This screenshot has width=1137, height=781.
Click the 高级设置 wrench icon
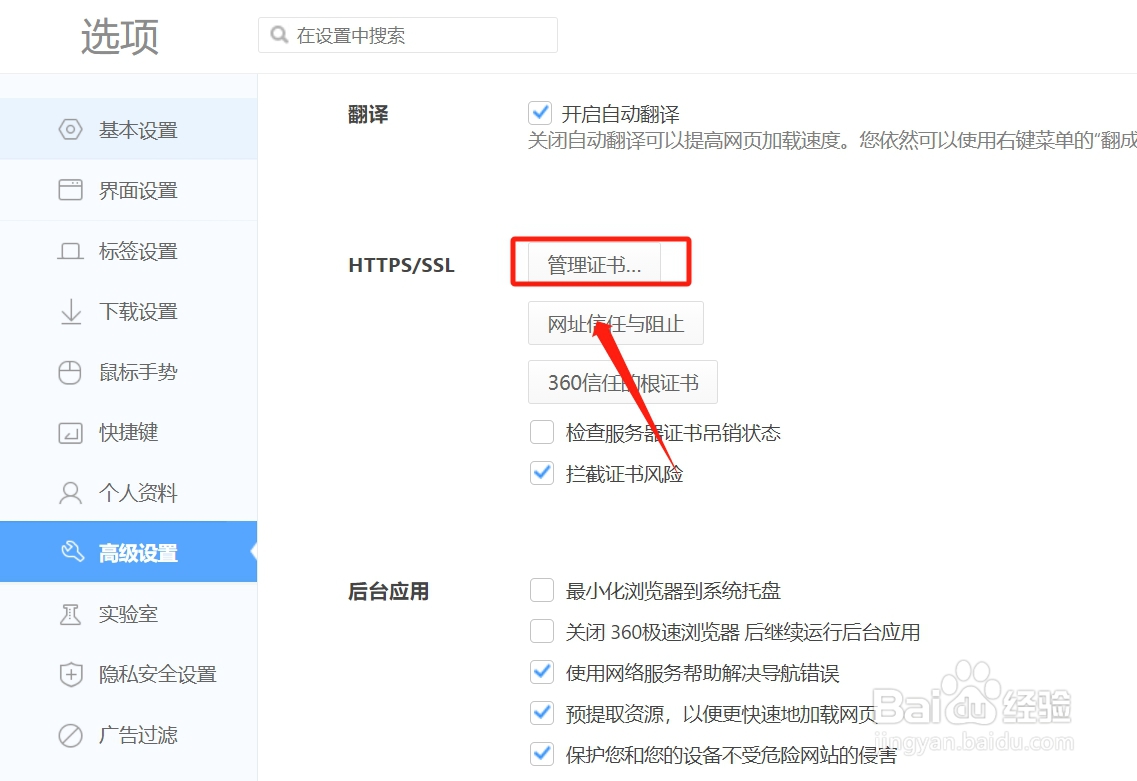(x=72, y=551)
